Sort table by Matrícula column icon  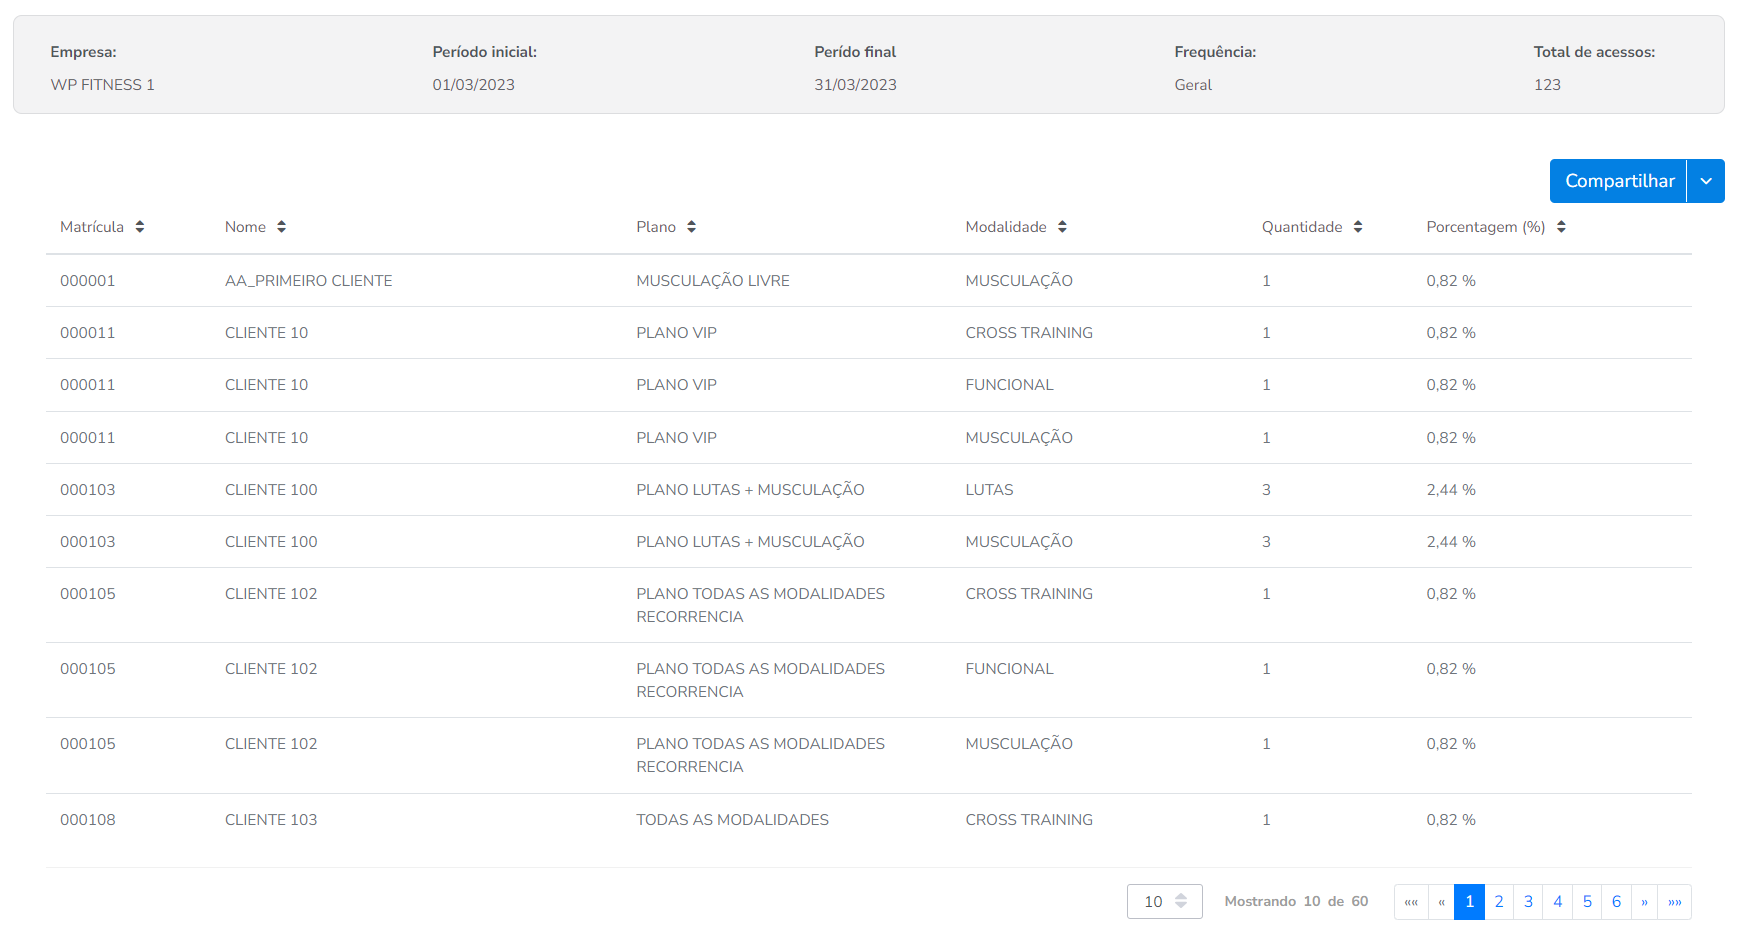tap(140, 227)
